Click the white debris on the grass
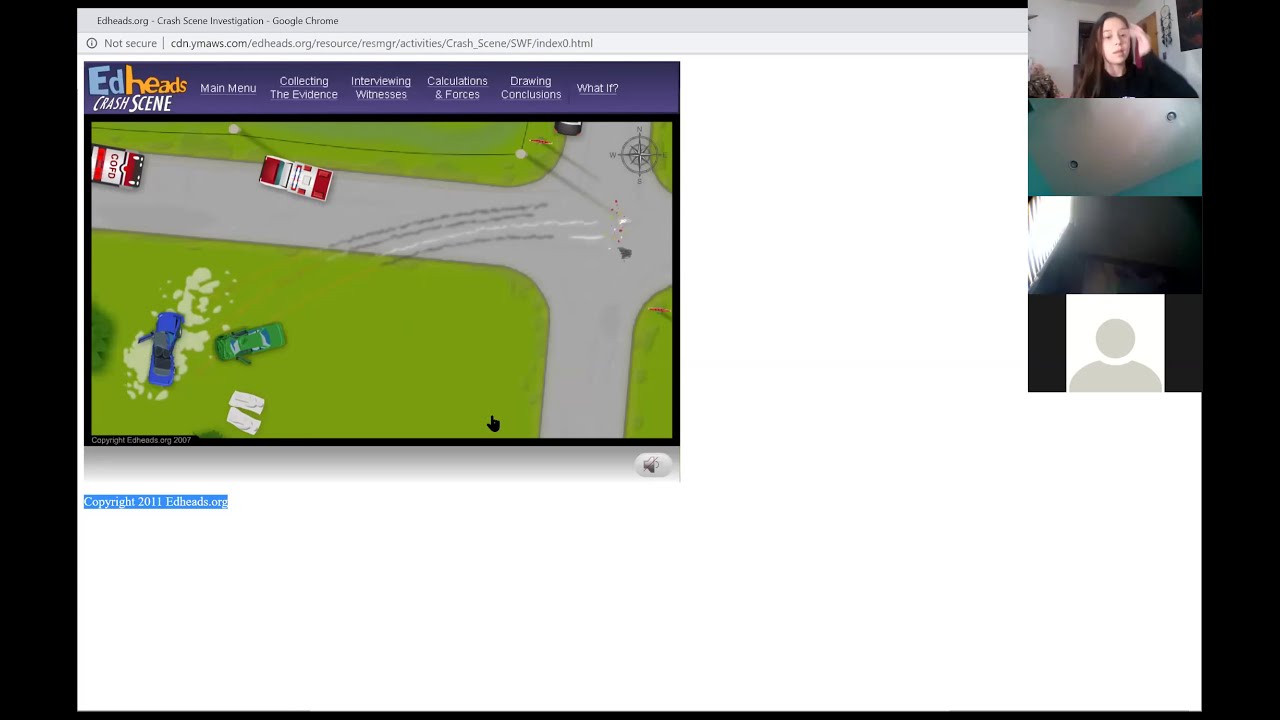 pyautogui.click(x=246, y=411)
